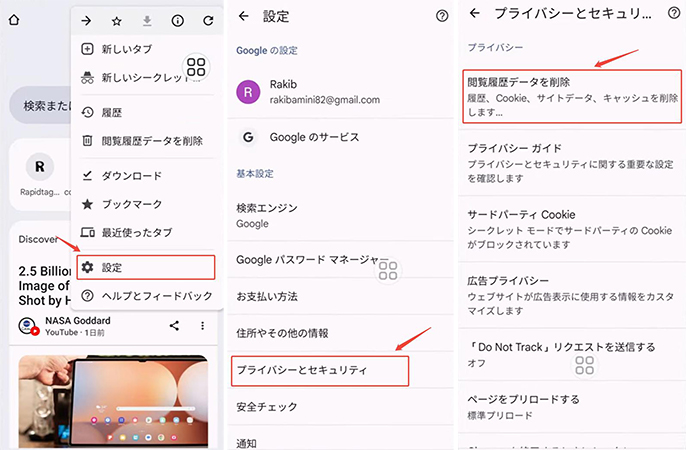Open three-dot options on NASA Goddard card
686x450 pixels.
[x=202, y=326]
